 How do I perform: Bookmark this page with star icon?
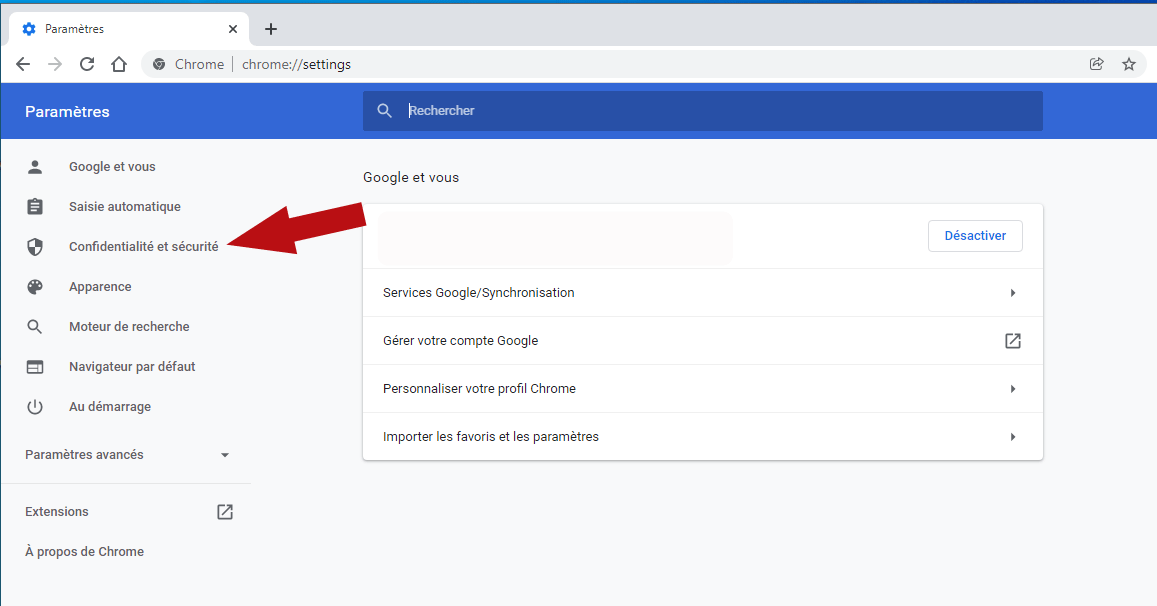pos(1129,64)
